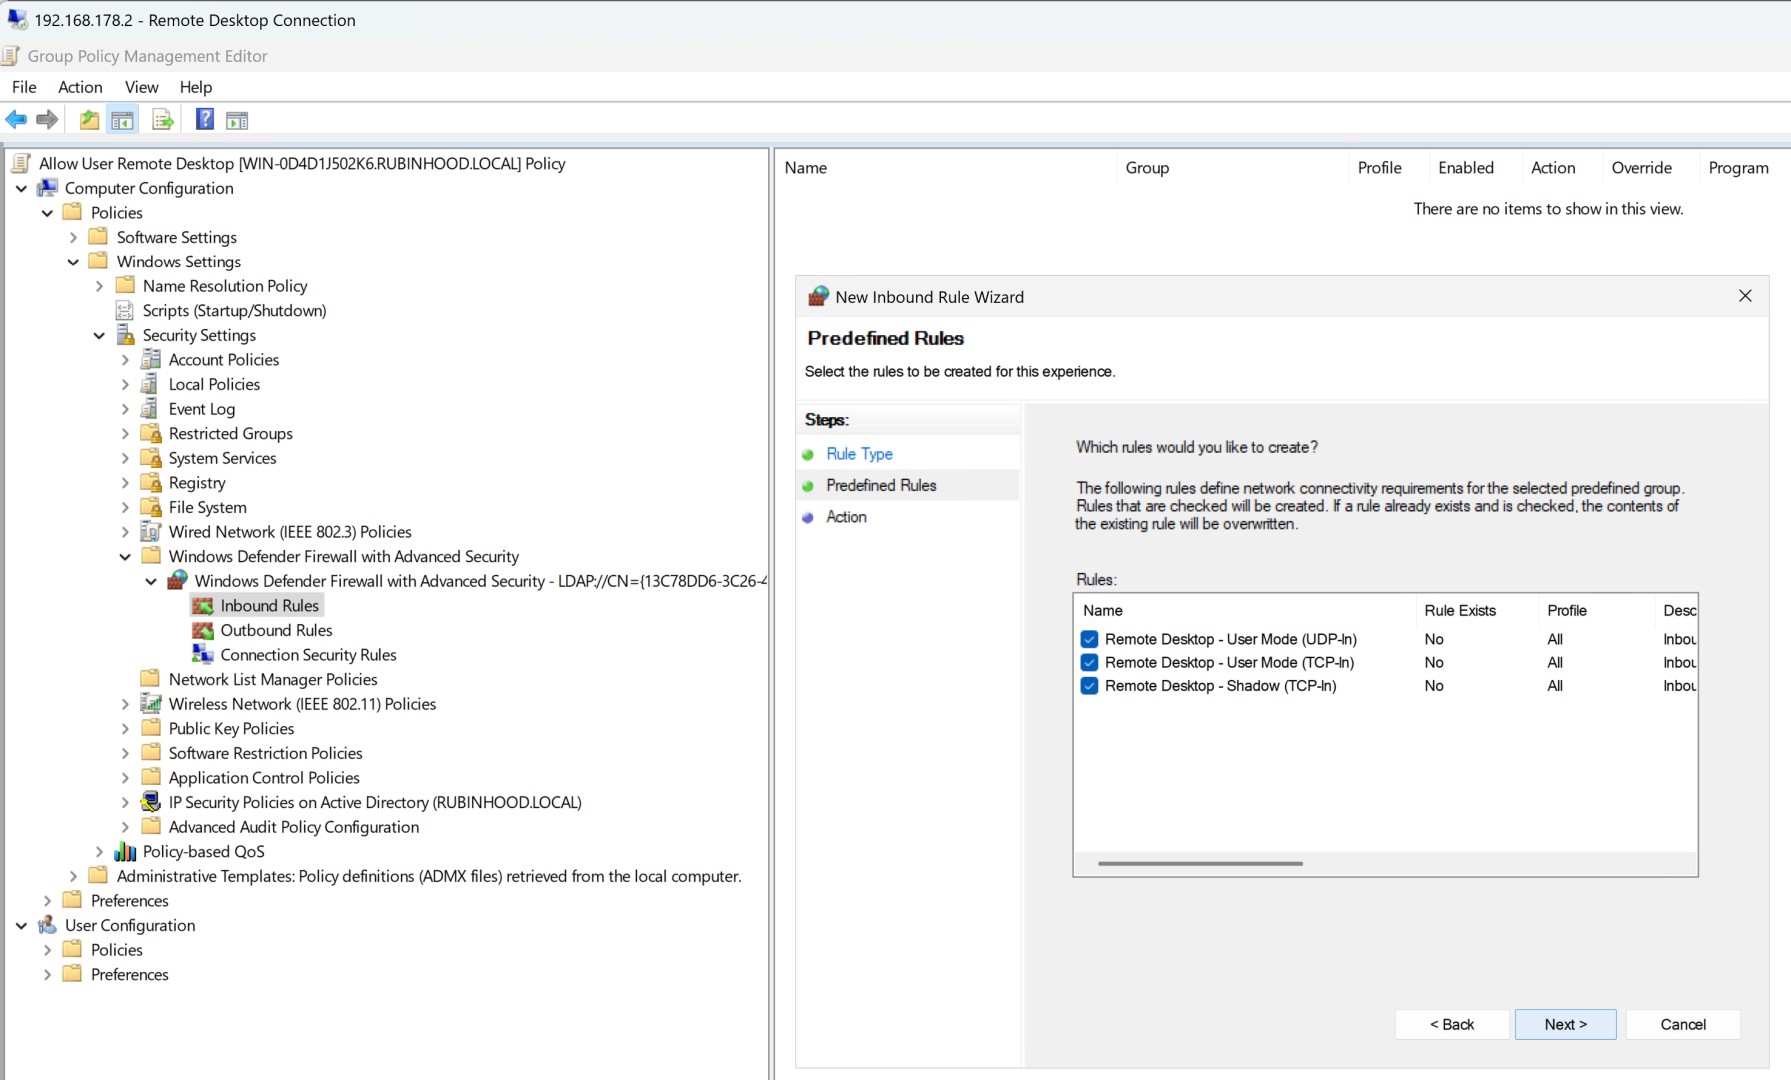Click the Profile column header in rules list

1566,611
